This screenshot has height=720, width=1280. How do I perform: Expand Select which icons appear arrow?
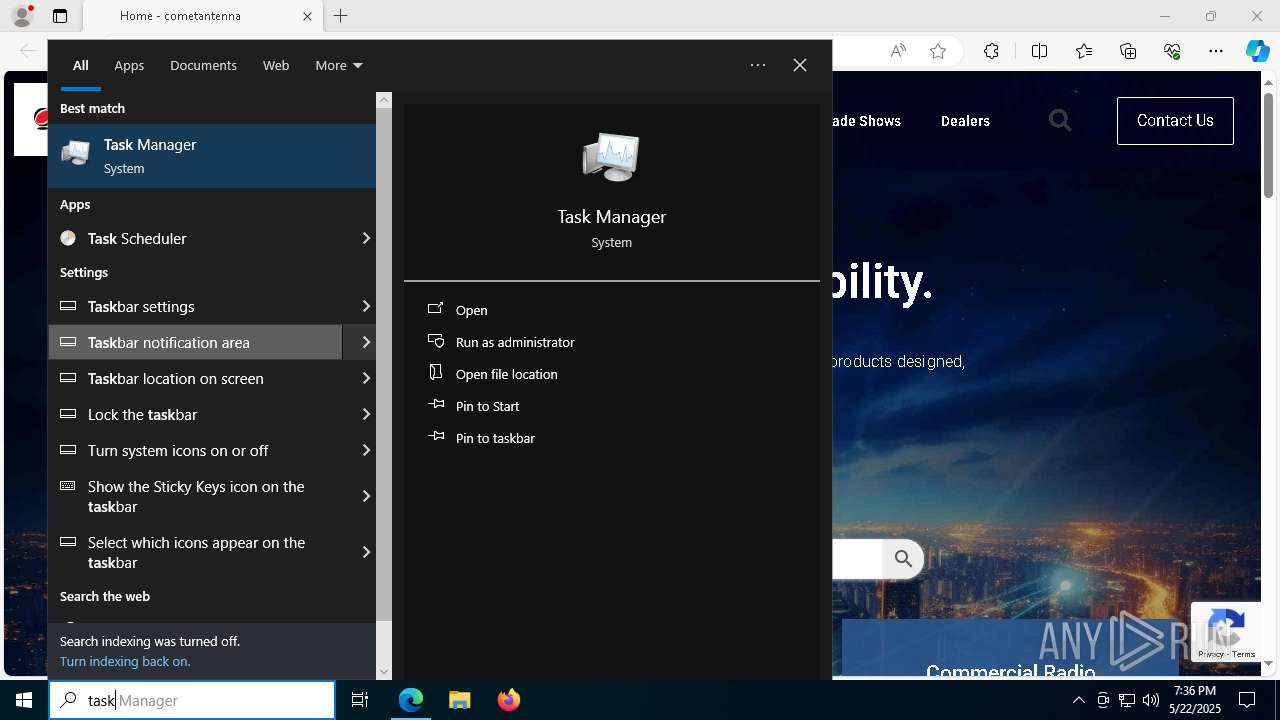[366, 552]
